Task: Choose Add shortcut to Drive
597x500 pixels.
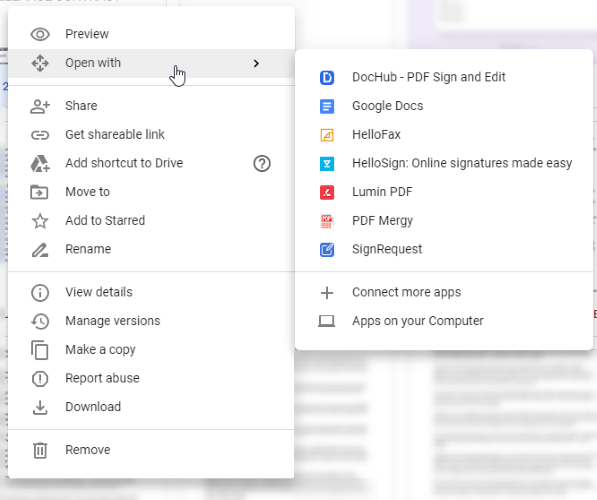Action: pyautogui.click(x=151, y=163)
